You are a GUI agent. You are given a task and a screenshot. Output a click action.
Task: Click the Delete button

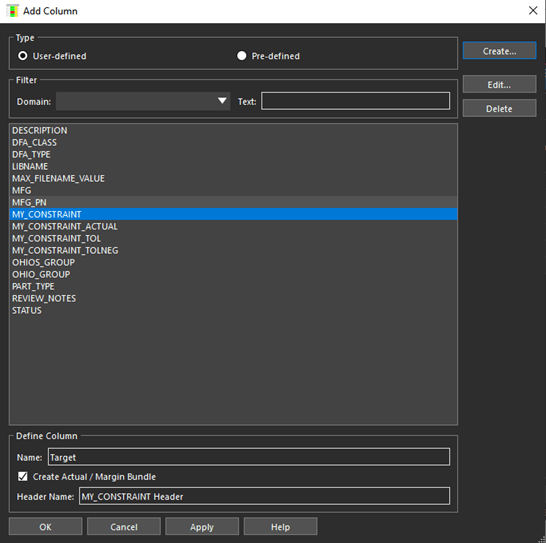(499, 108)
